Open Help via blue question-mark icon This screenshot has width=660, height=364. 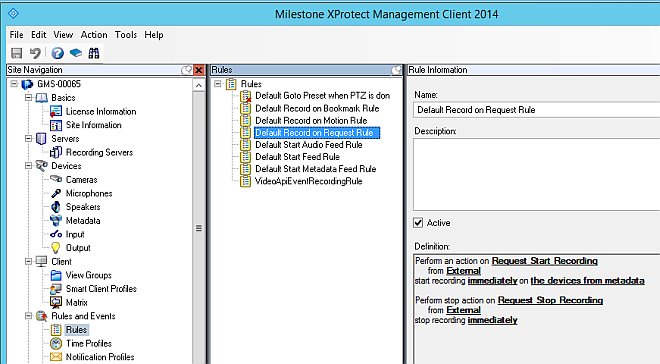[57, 53]
